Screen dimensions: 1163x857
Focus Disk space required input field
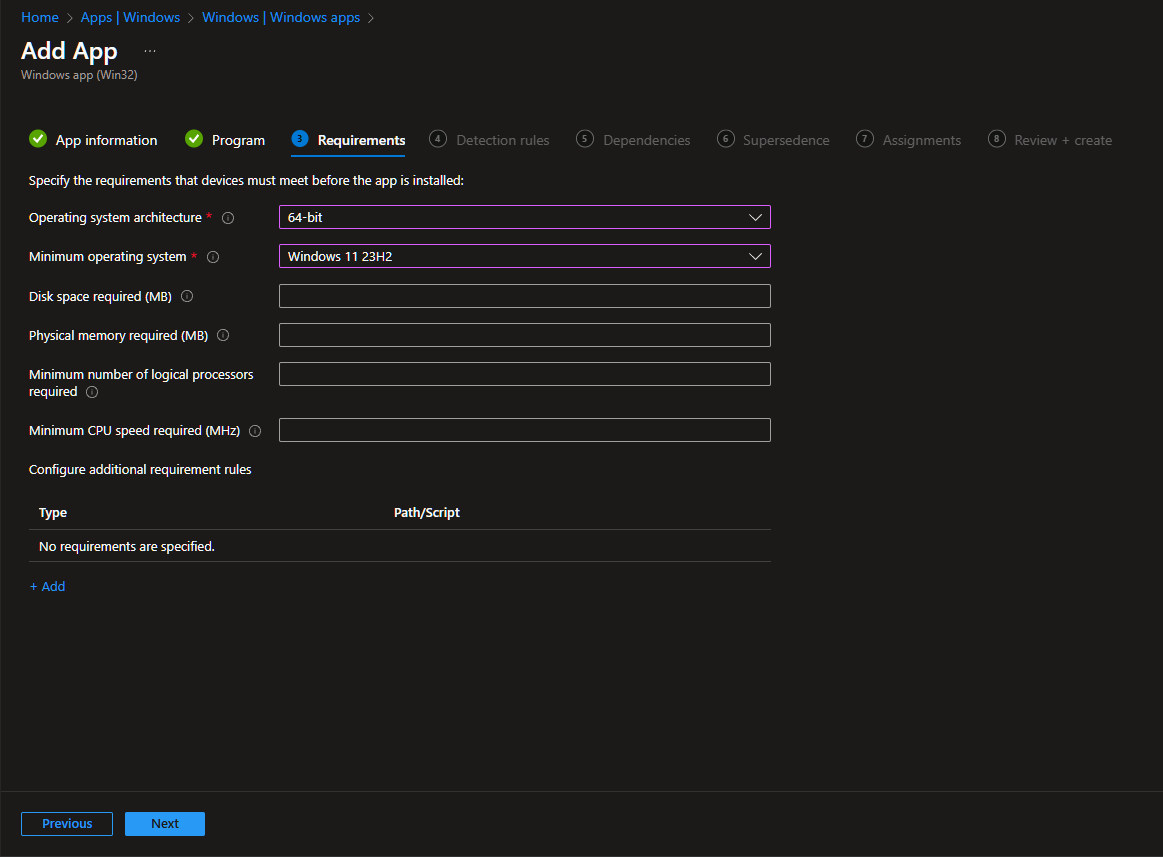(524, 296)
